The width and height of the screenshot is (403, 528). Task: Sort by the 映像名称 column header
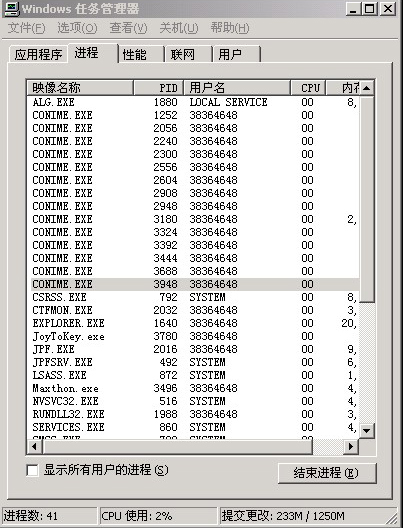point(80,88)
